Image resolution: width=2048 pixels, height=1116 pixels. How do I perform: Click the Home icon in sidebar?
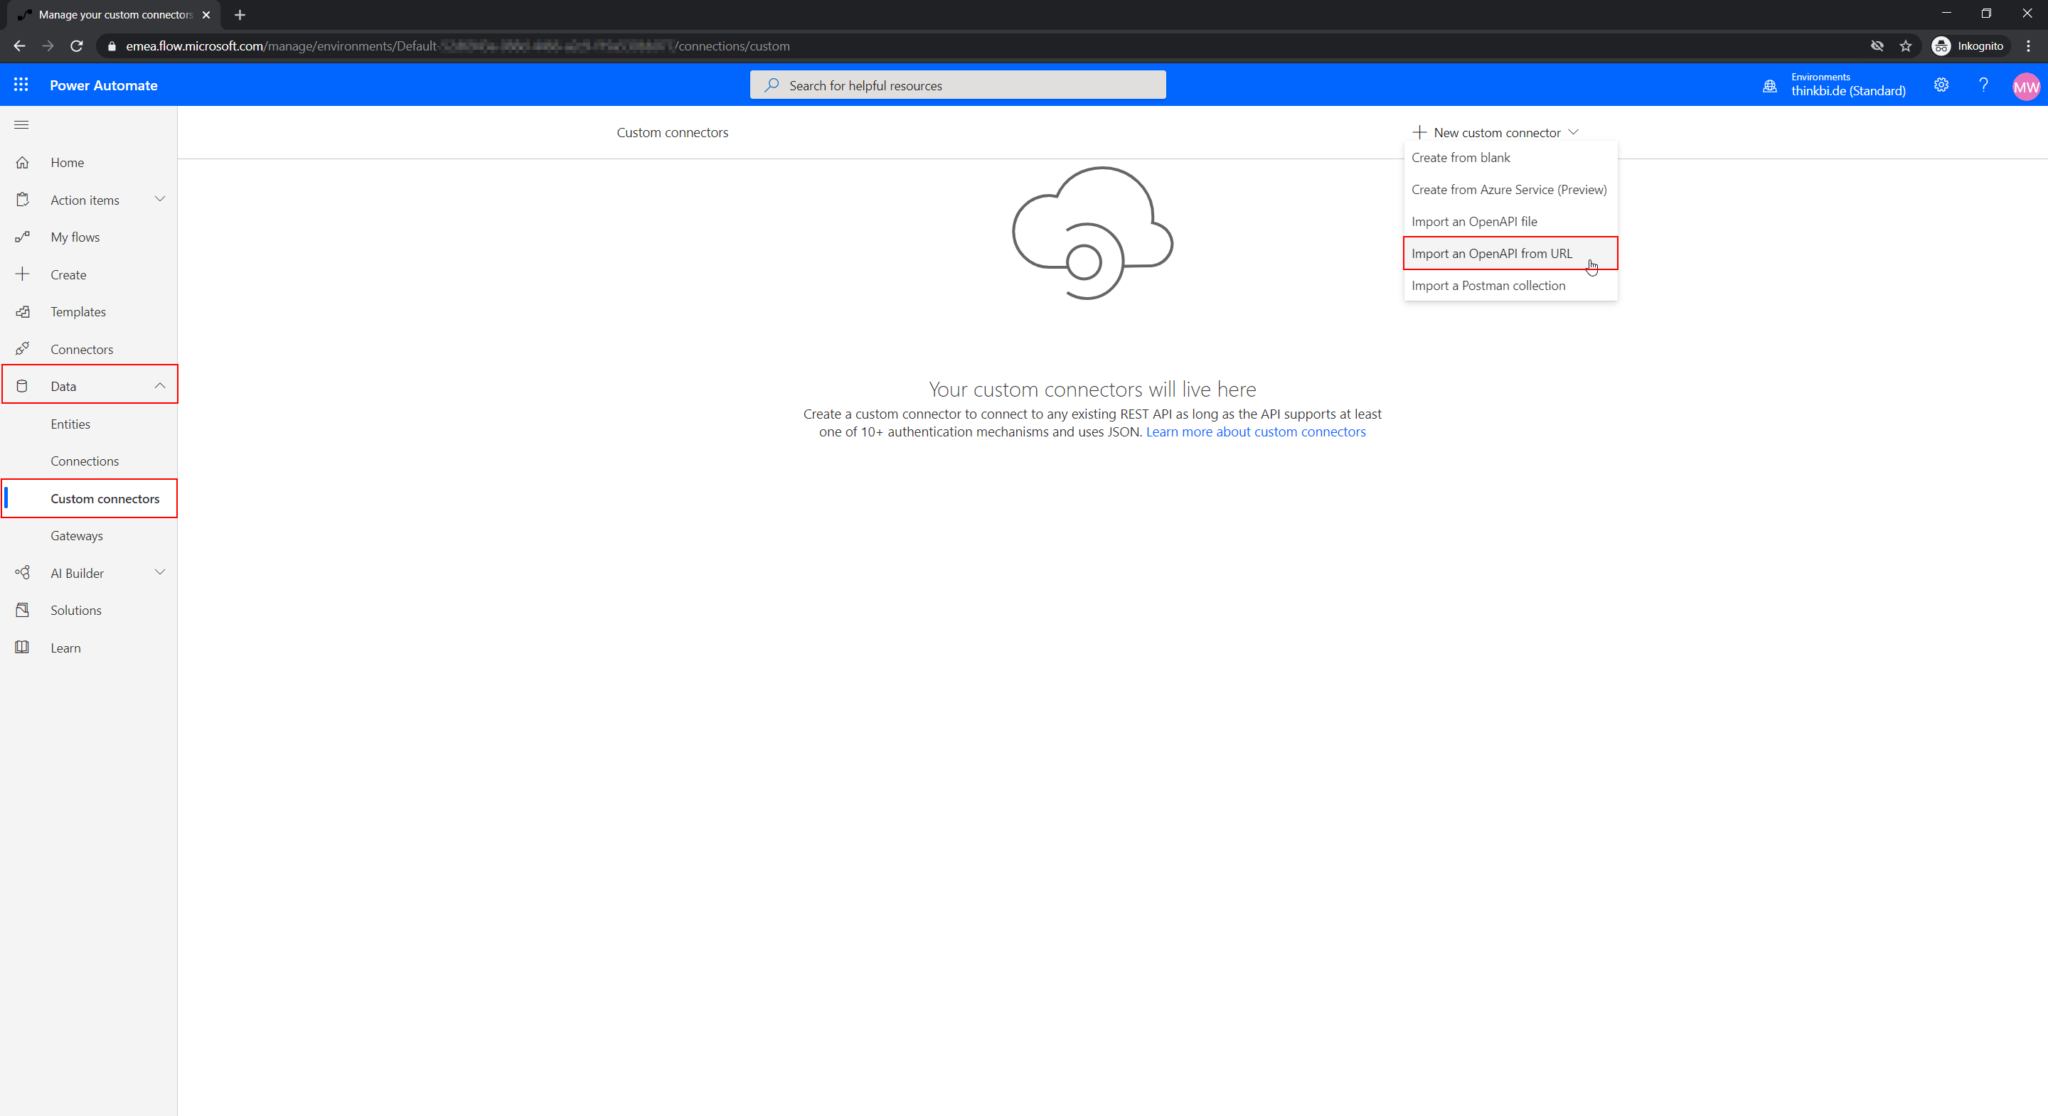pos(22,162)
